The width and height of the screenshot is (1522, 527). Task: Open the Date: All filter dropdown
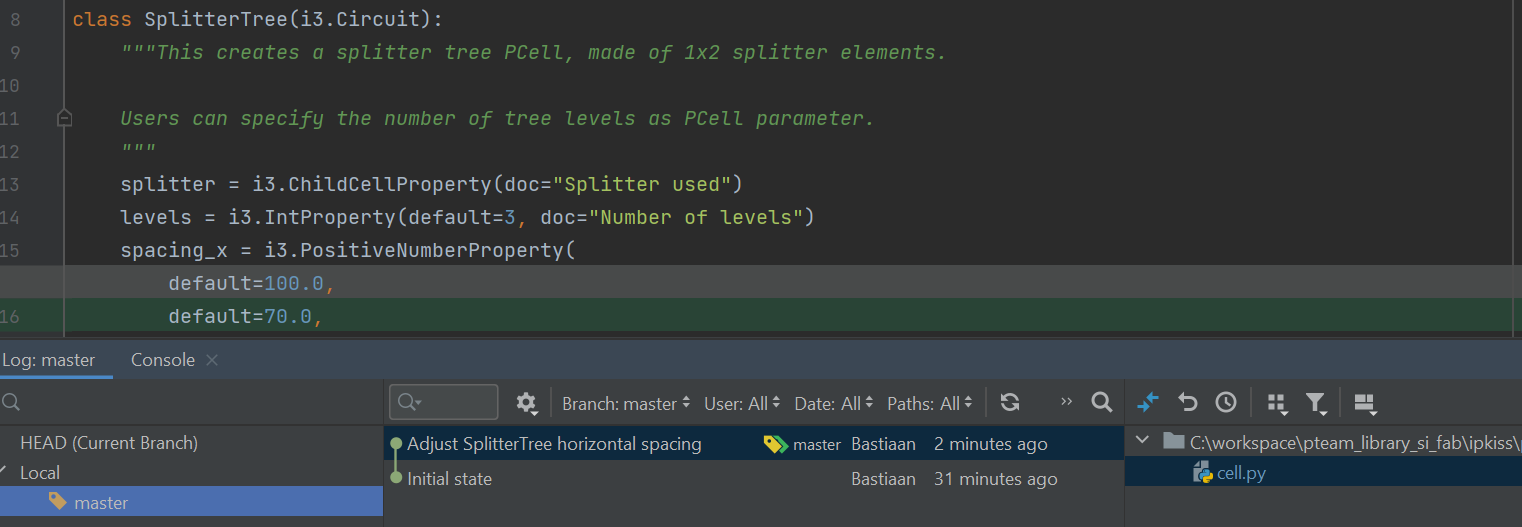coord(834,404)
